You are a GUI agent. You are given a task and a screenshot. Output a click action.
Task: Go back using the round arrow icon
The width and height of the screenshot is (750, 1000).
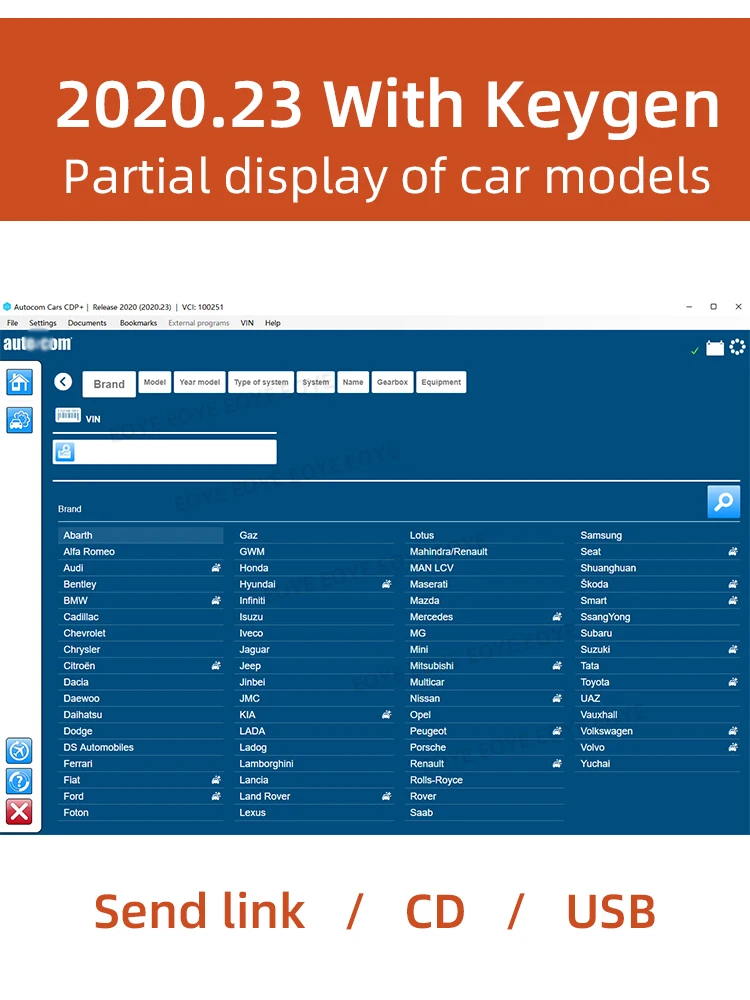coord(63,381)
